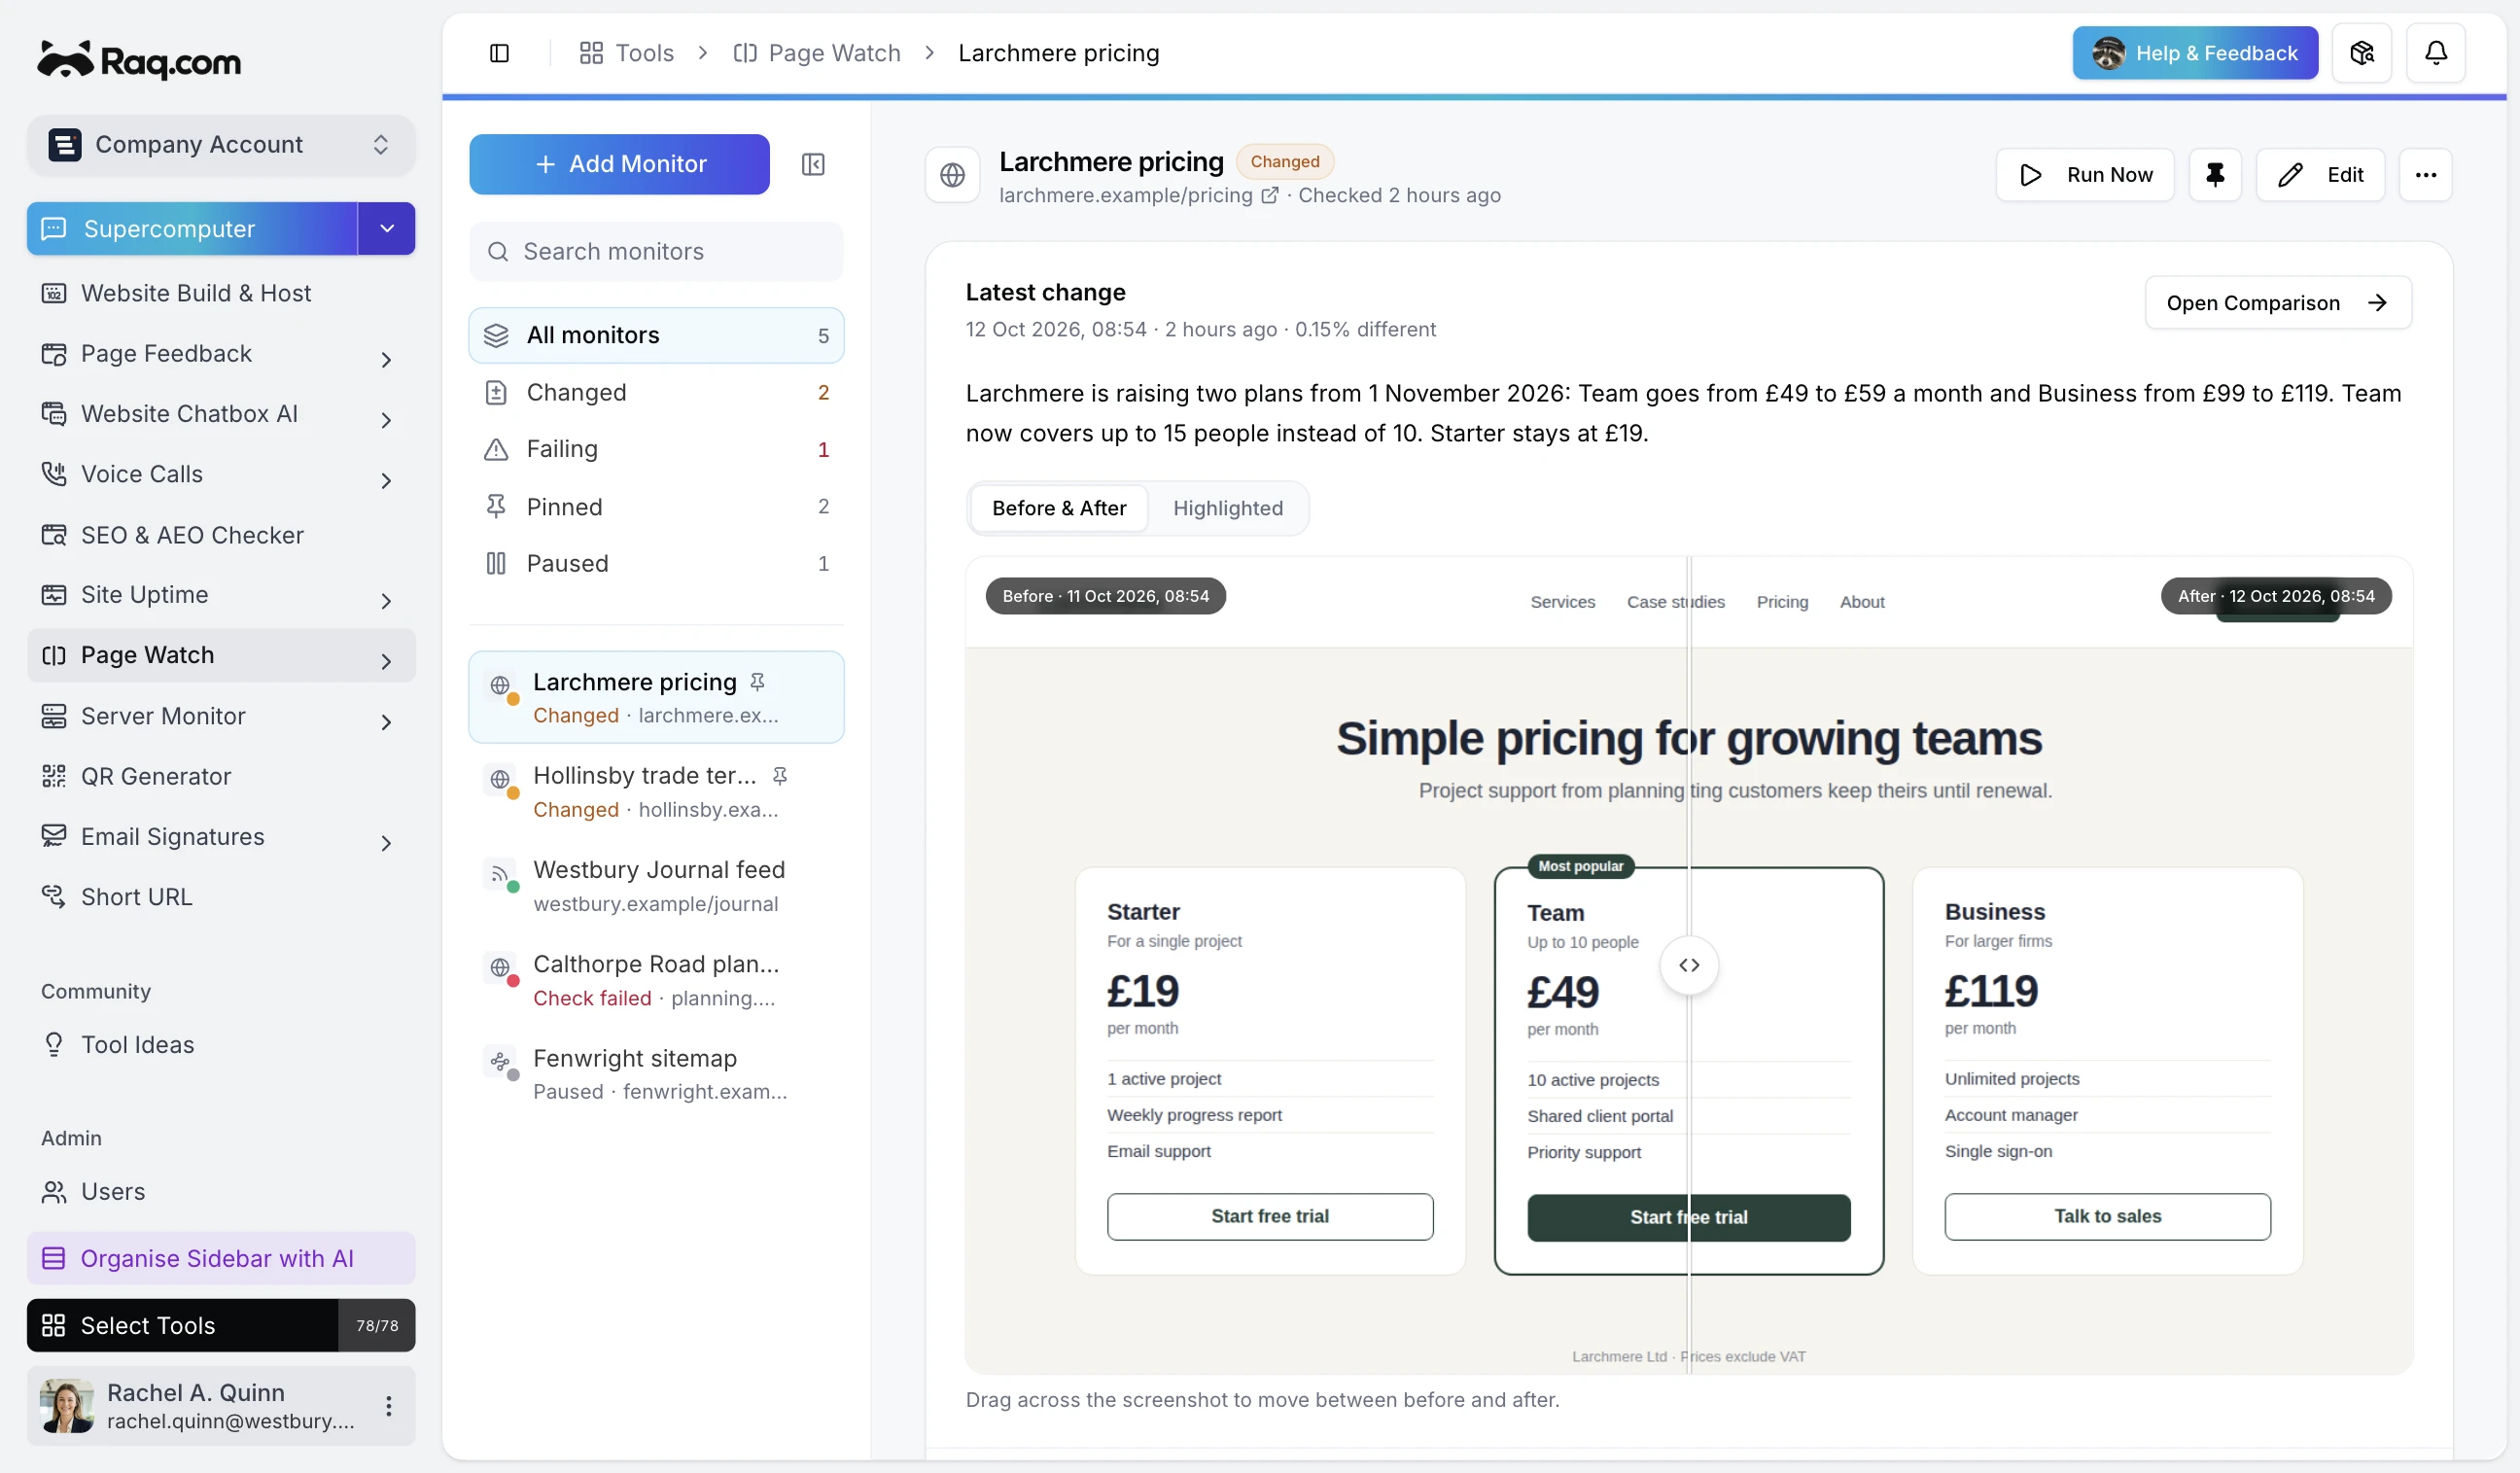This screenshot has width=2520, height=1473.
Task: Filter monitors by Failing
Action: 656,449
